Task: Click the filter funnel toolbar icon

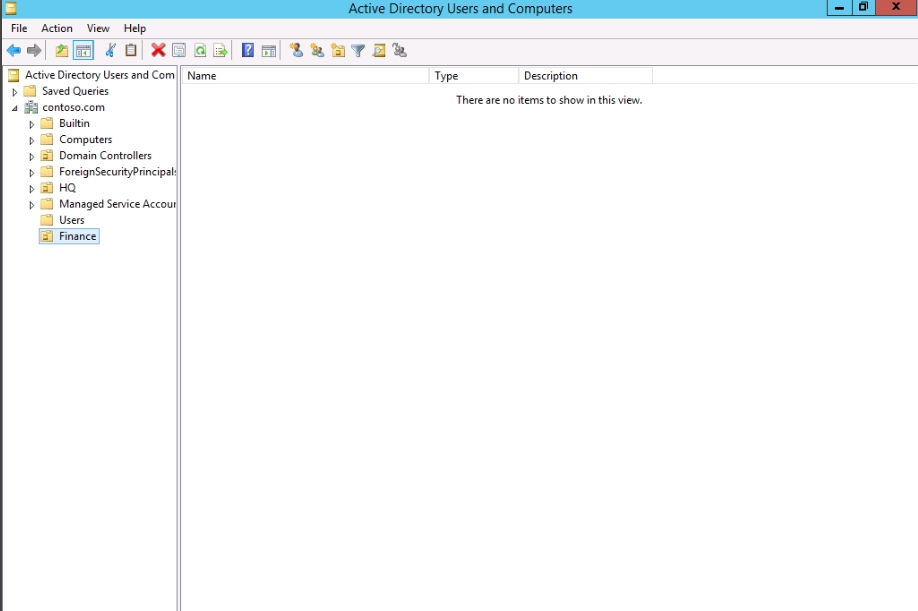Action: point(358,51)
